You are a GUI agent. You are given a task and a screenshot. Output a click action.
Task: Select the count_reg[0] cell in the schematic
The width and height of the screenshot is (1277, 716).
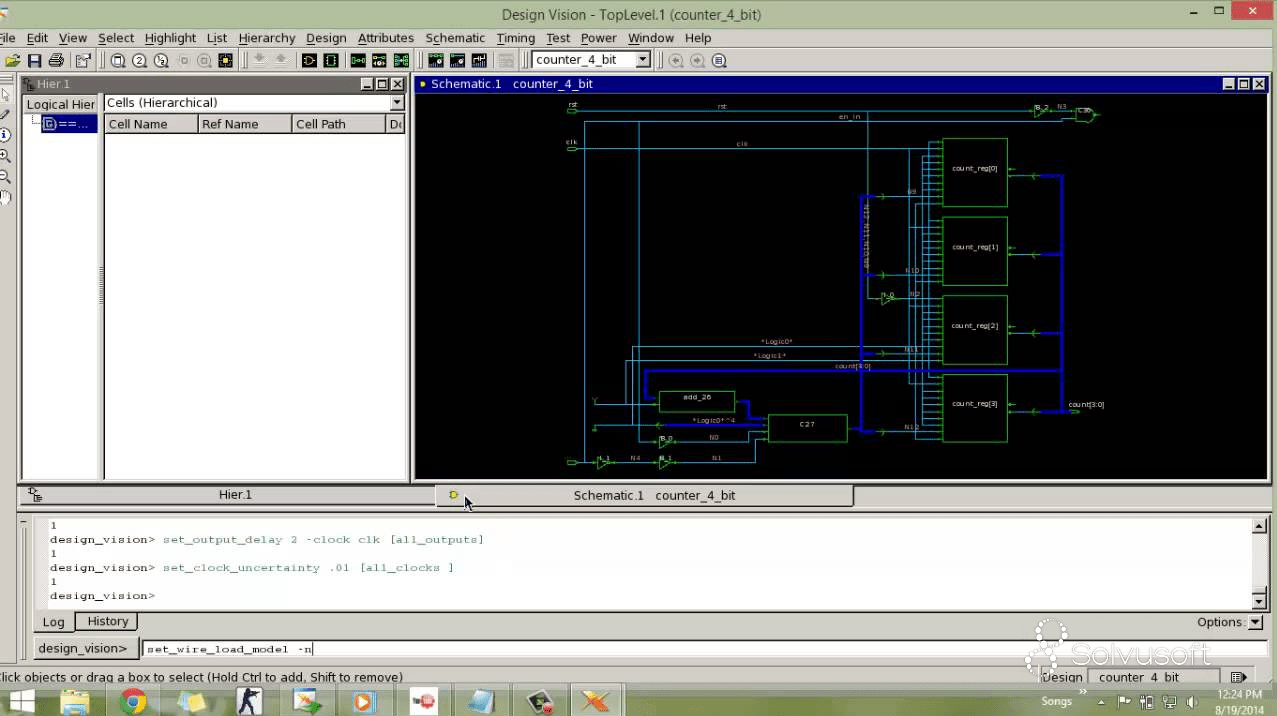[x=975, y=173]
